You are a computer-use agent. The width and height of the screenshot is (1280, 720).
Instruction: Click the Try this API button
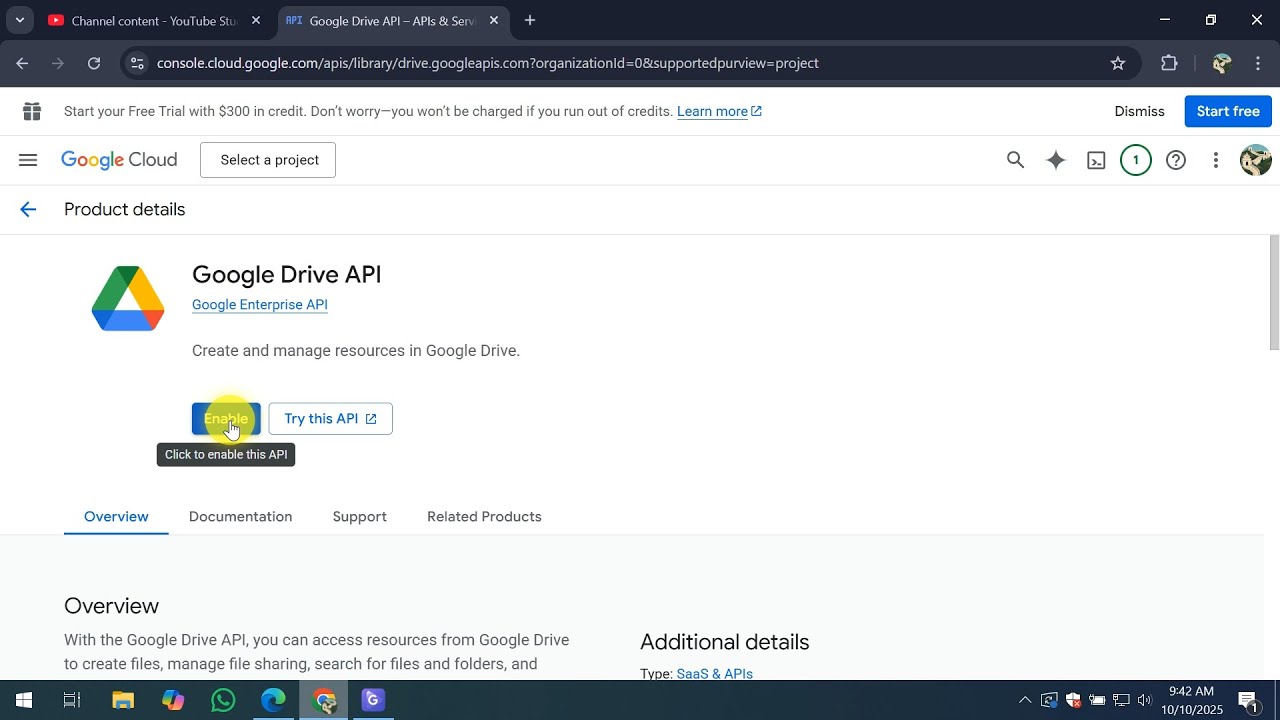click(330, 419)
